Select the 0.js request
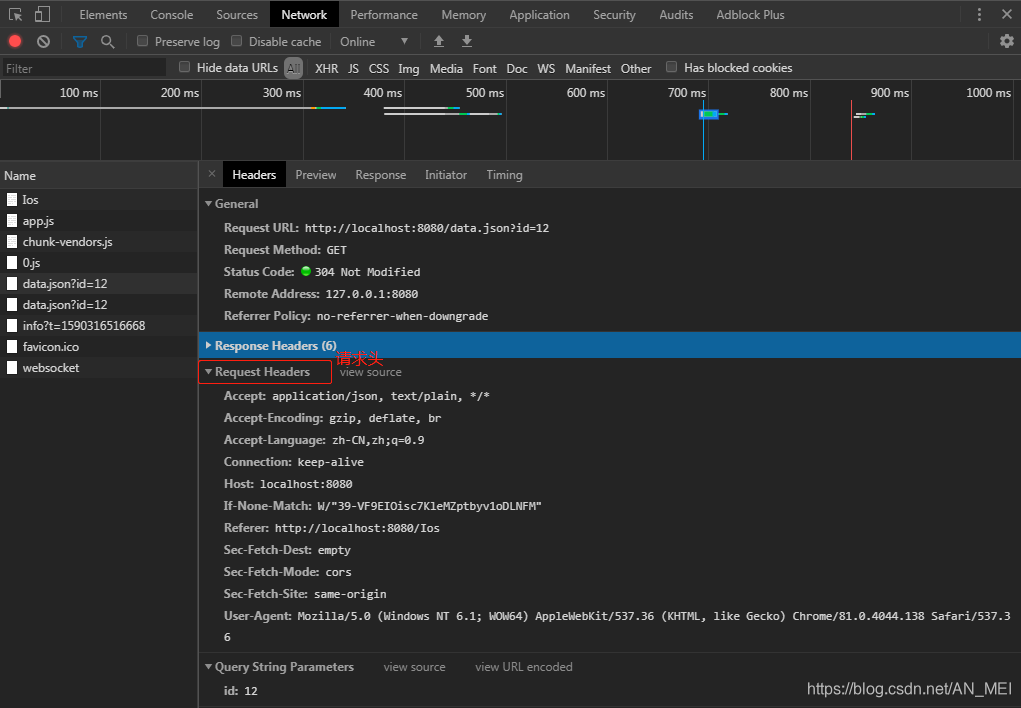Image resolution: width=1021 pixels, height=708 pixels. [99, 262]
